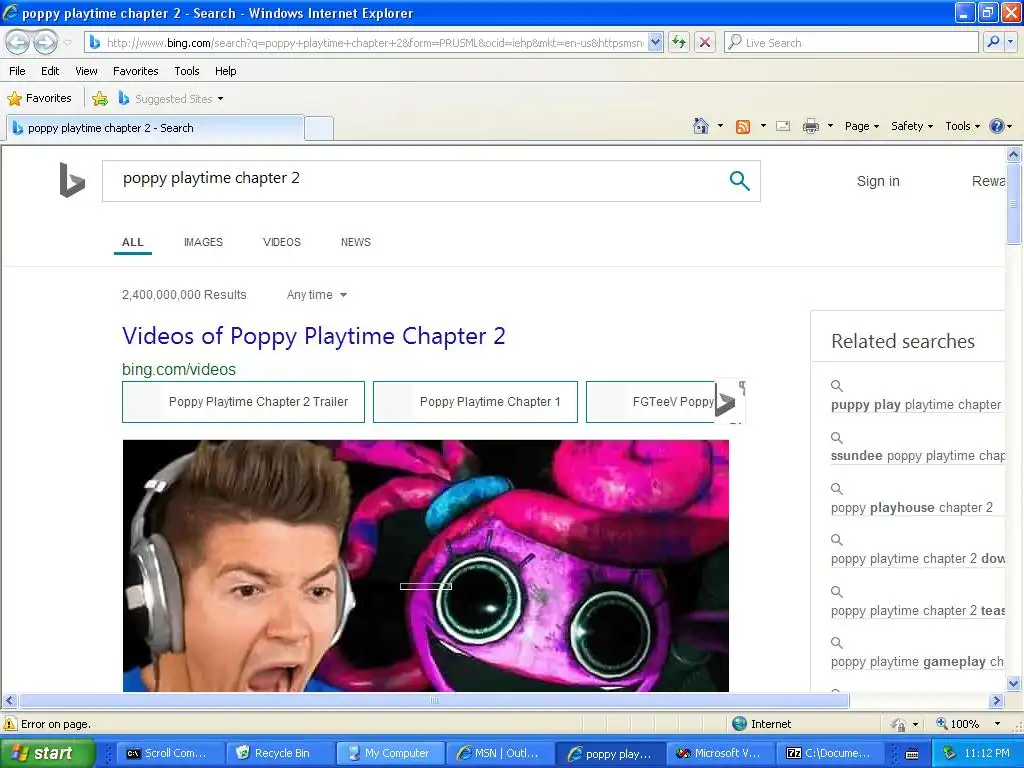
Task: Click related search poppy playhouse chapter 2
Action: pyautogui.click(x=912, y=507)
